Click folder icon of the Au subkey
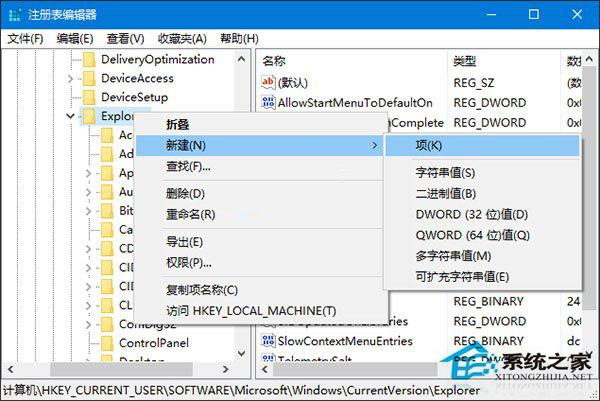The image size is (600, 401). pyautogui.click(x=107, y=192)
